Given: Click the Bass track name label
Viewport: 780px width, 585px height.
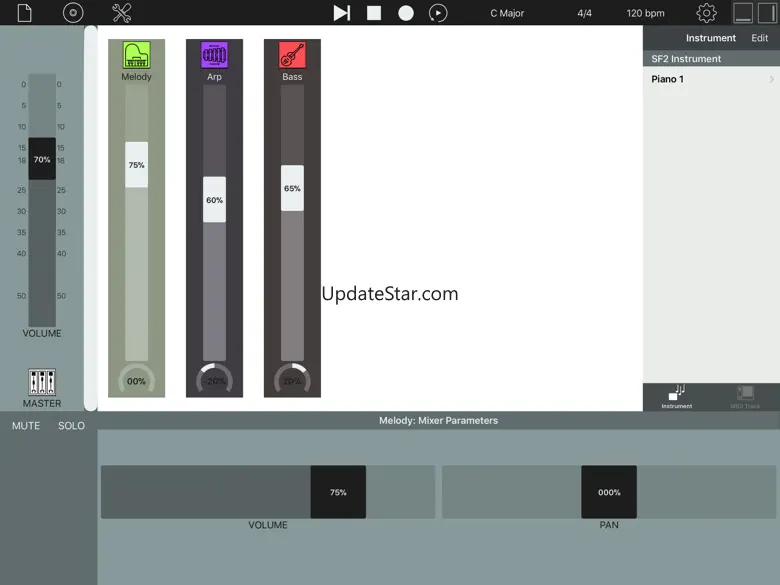Looking at the screenshot, I should click(x=292, y=77).
